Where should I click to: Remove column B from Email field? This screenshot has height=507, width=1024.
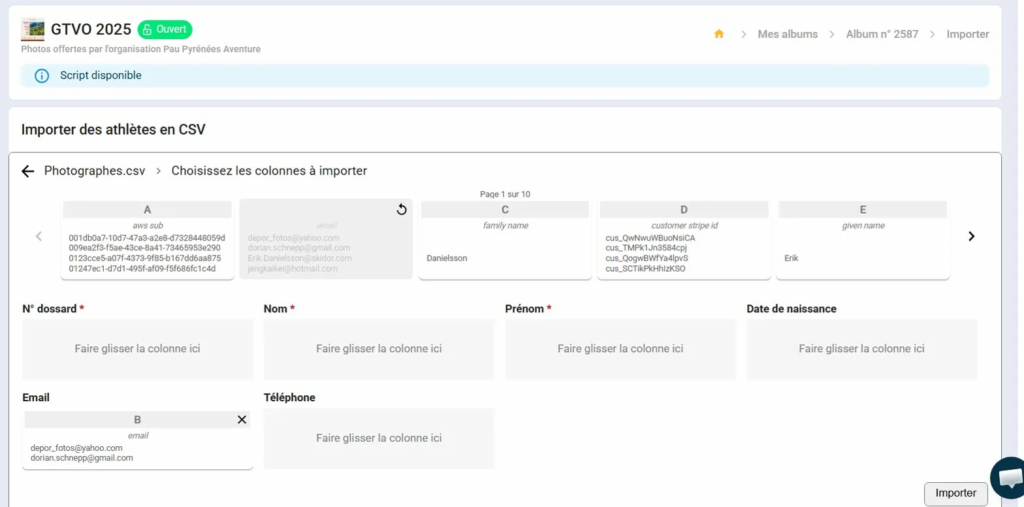point(241,420)
